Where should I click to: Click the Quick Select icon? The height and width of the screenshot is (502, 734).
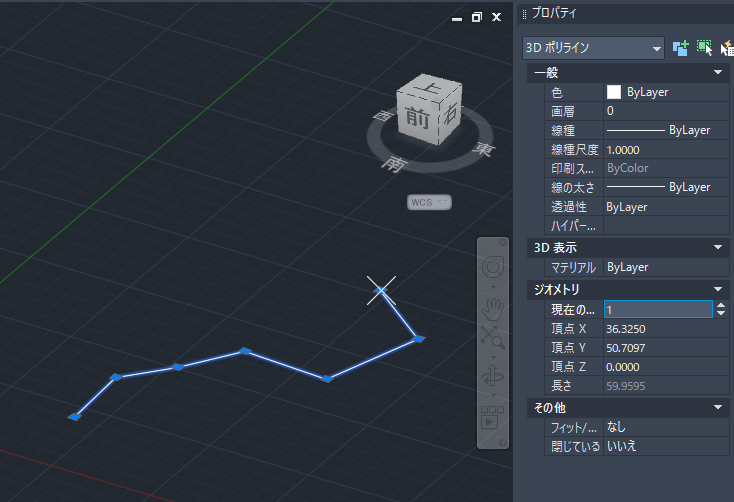729,47
